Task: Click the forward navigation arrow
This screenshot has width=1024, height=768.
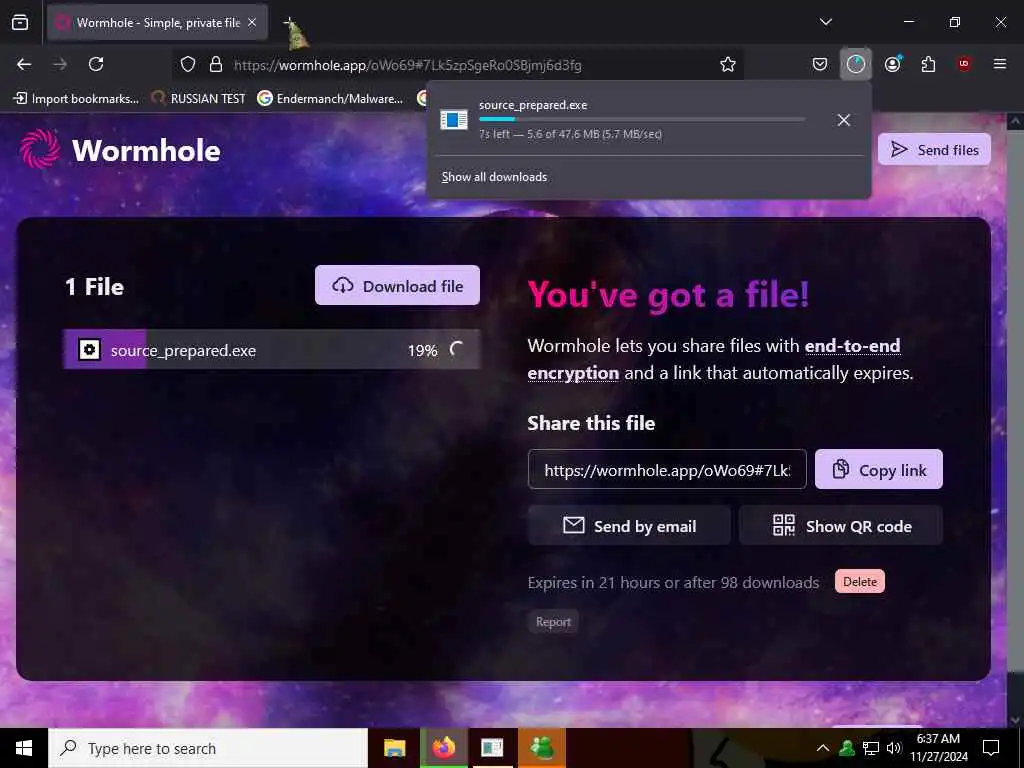Action: [60, 64]
